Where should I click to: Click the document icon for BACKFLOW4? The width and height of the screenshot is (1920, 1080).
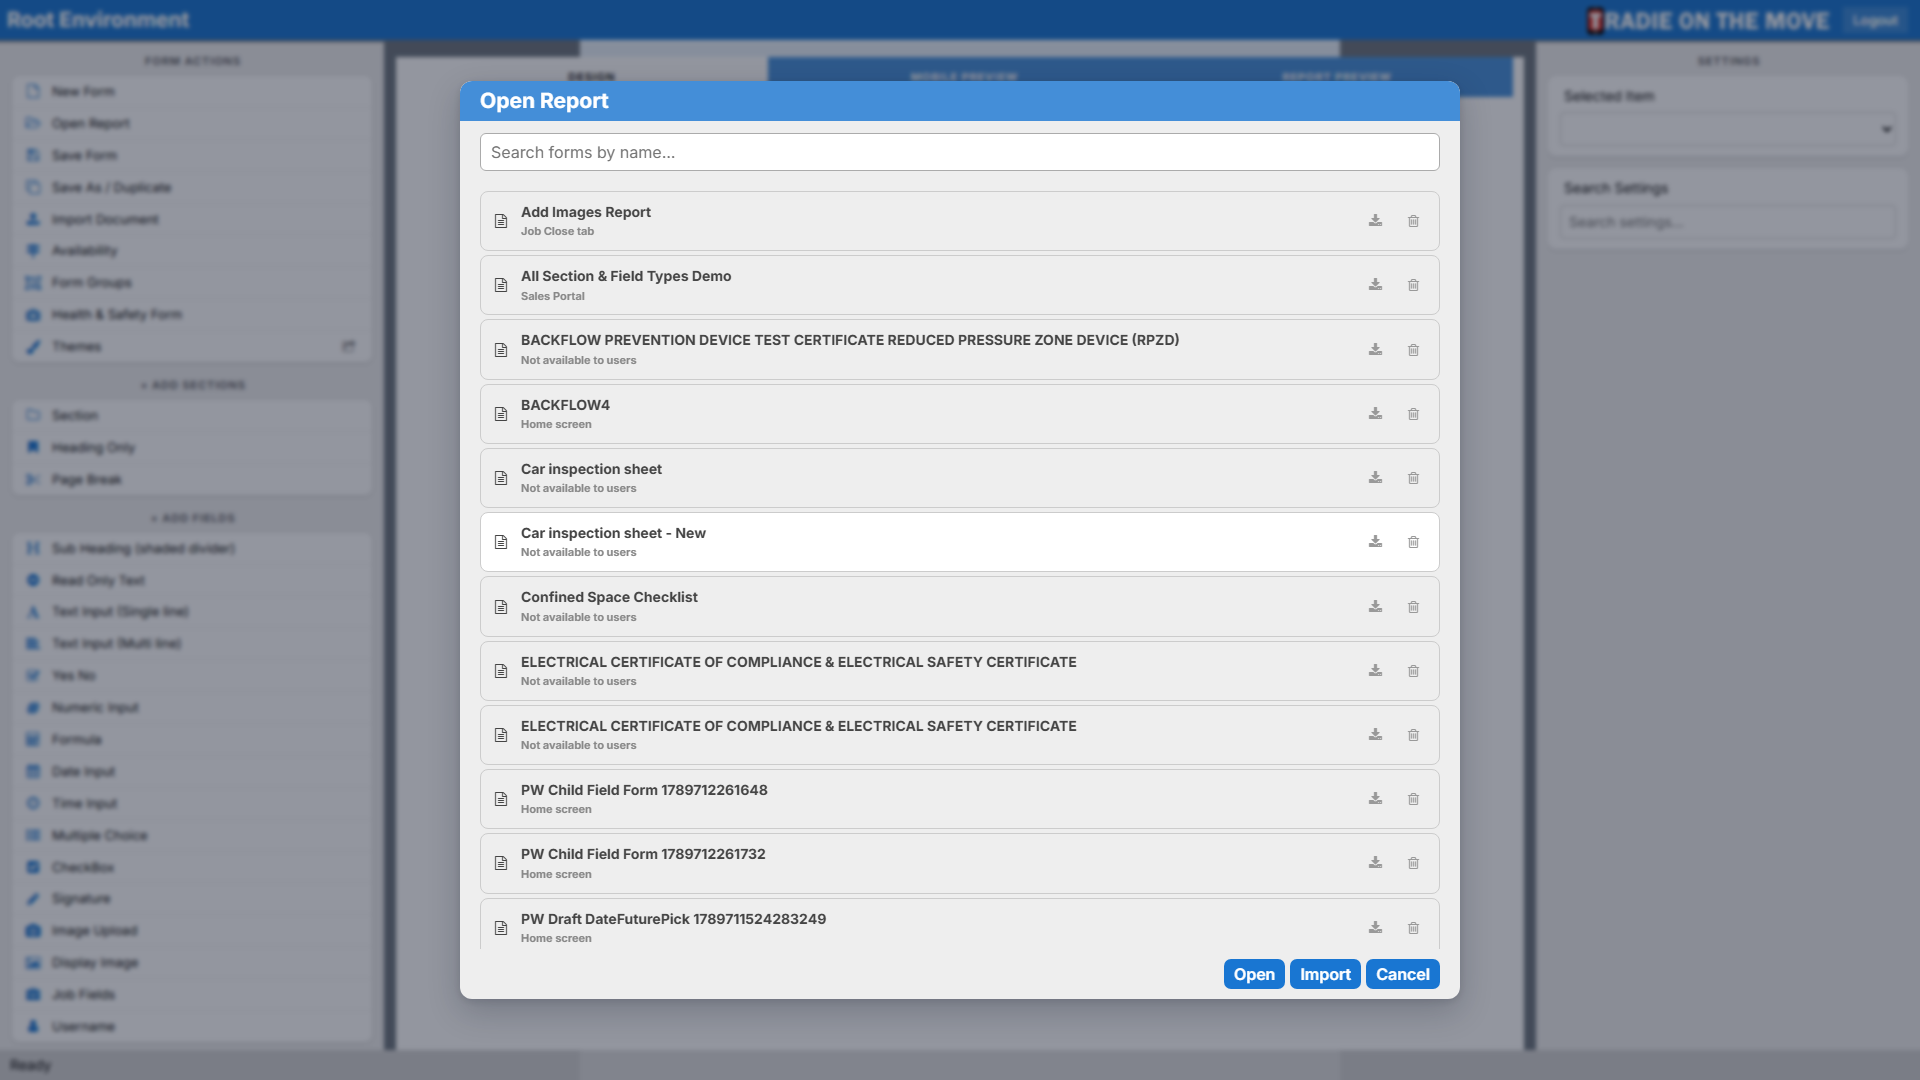(501, 414)
